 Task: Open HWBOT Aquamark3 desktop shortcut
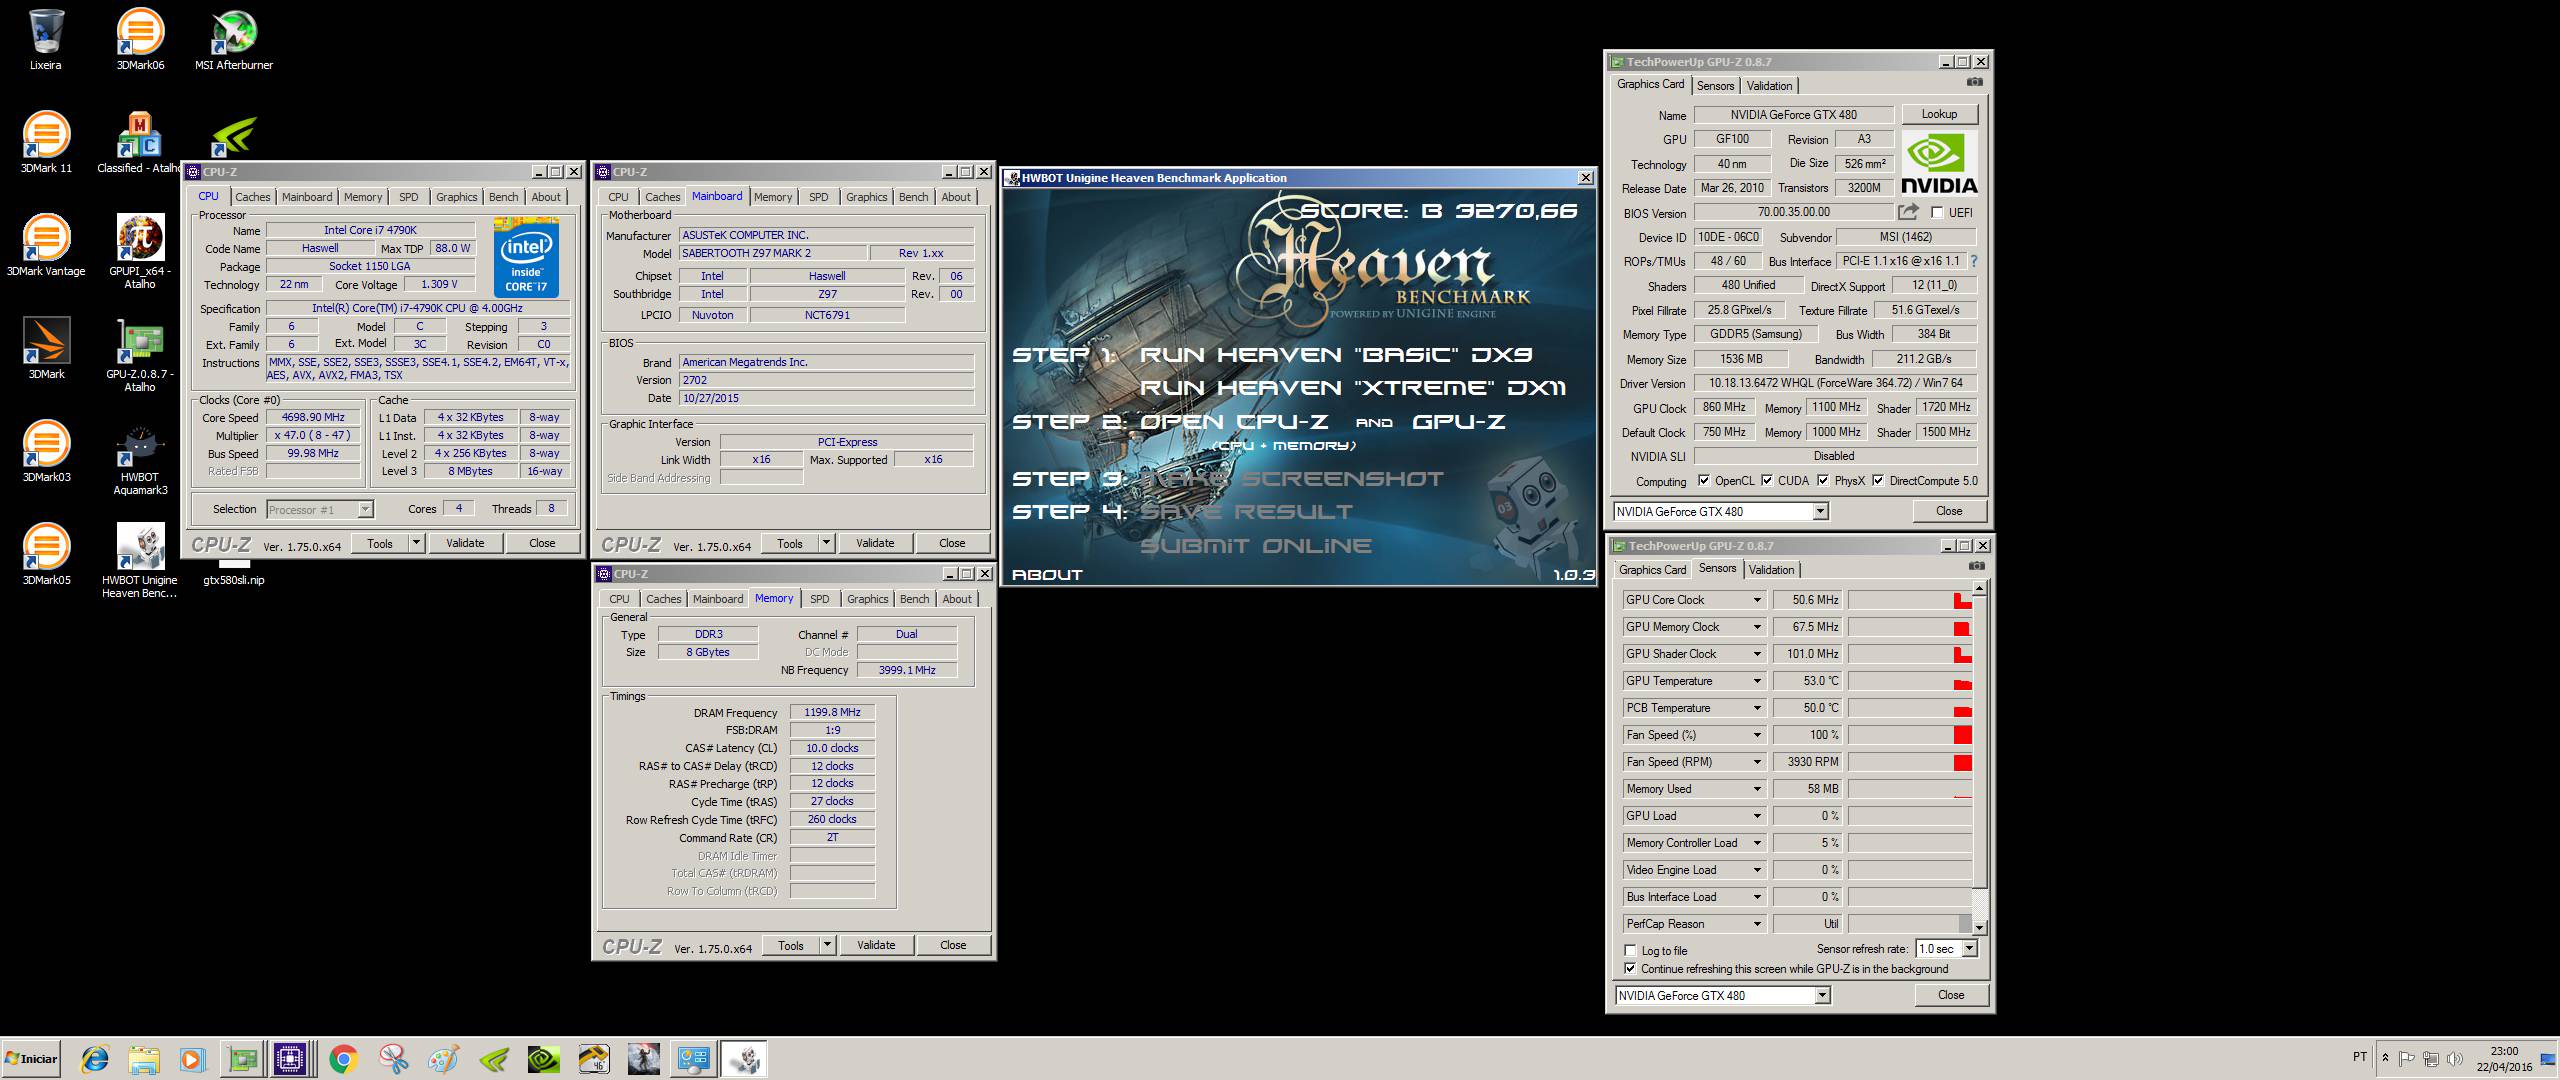tap(140, 459)
